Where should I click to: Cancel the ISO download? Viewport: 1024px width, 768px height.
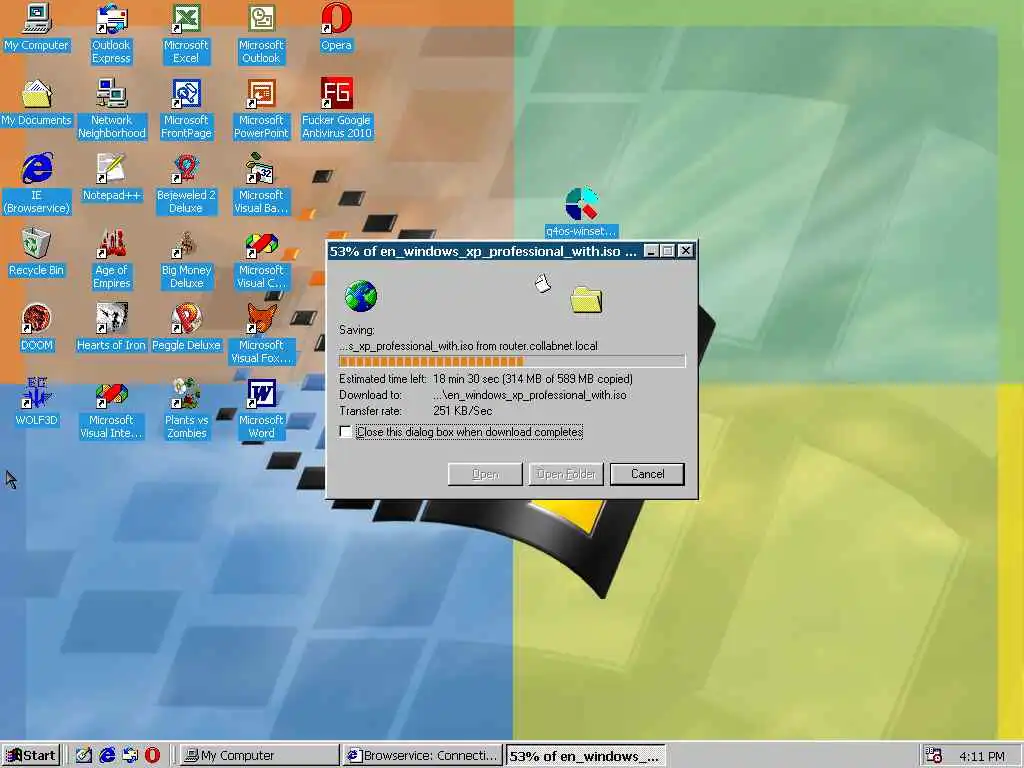(647, 474)
